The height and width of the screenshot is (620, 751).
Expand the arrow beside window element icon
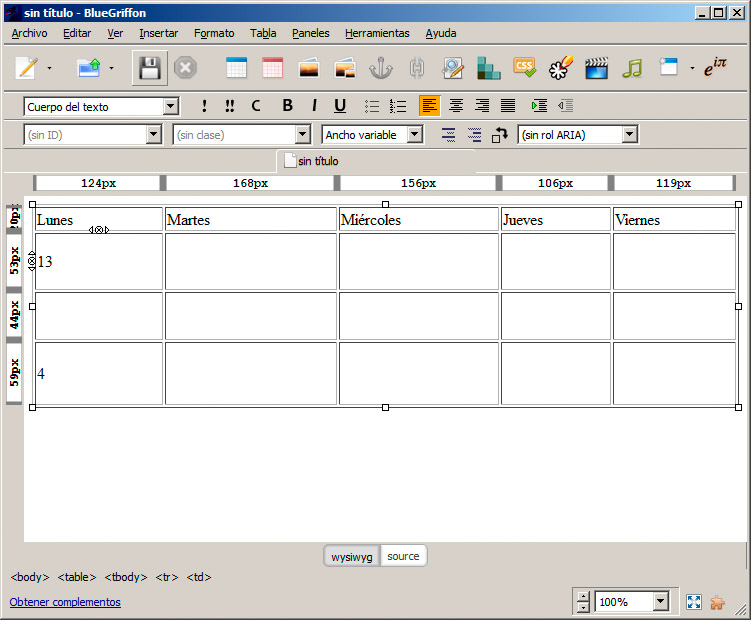[x=692, y=68]
